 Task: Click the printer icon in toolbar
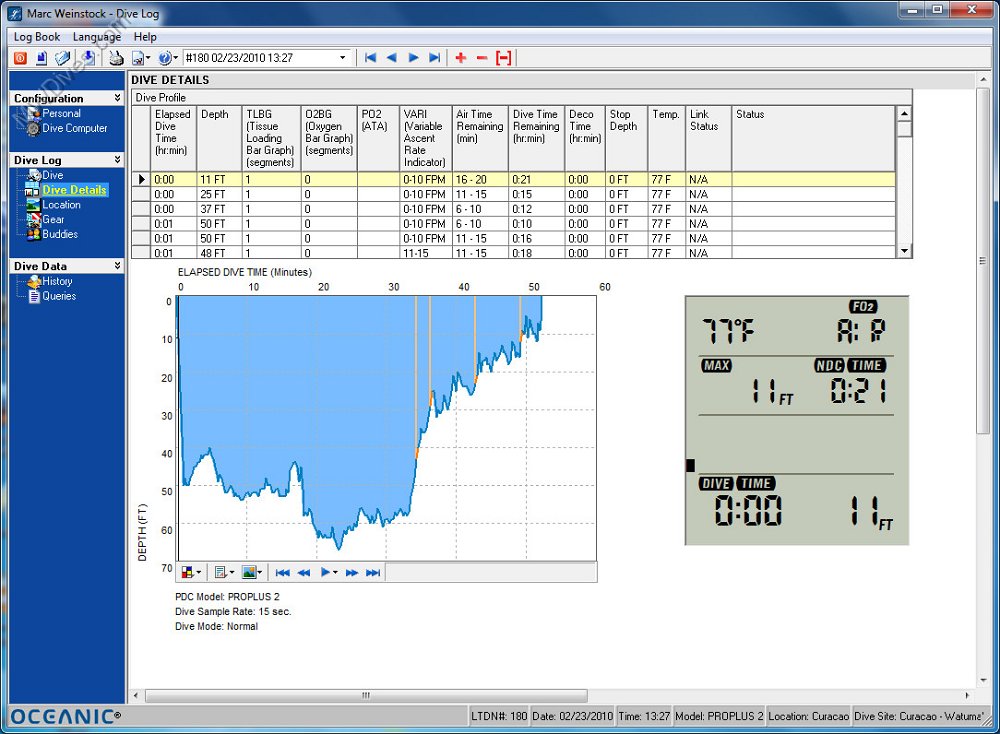(116, 58)
